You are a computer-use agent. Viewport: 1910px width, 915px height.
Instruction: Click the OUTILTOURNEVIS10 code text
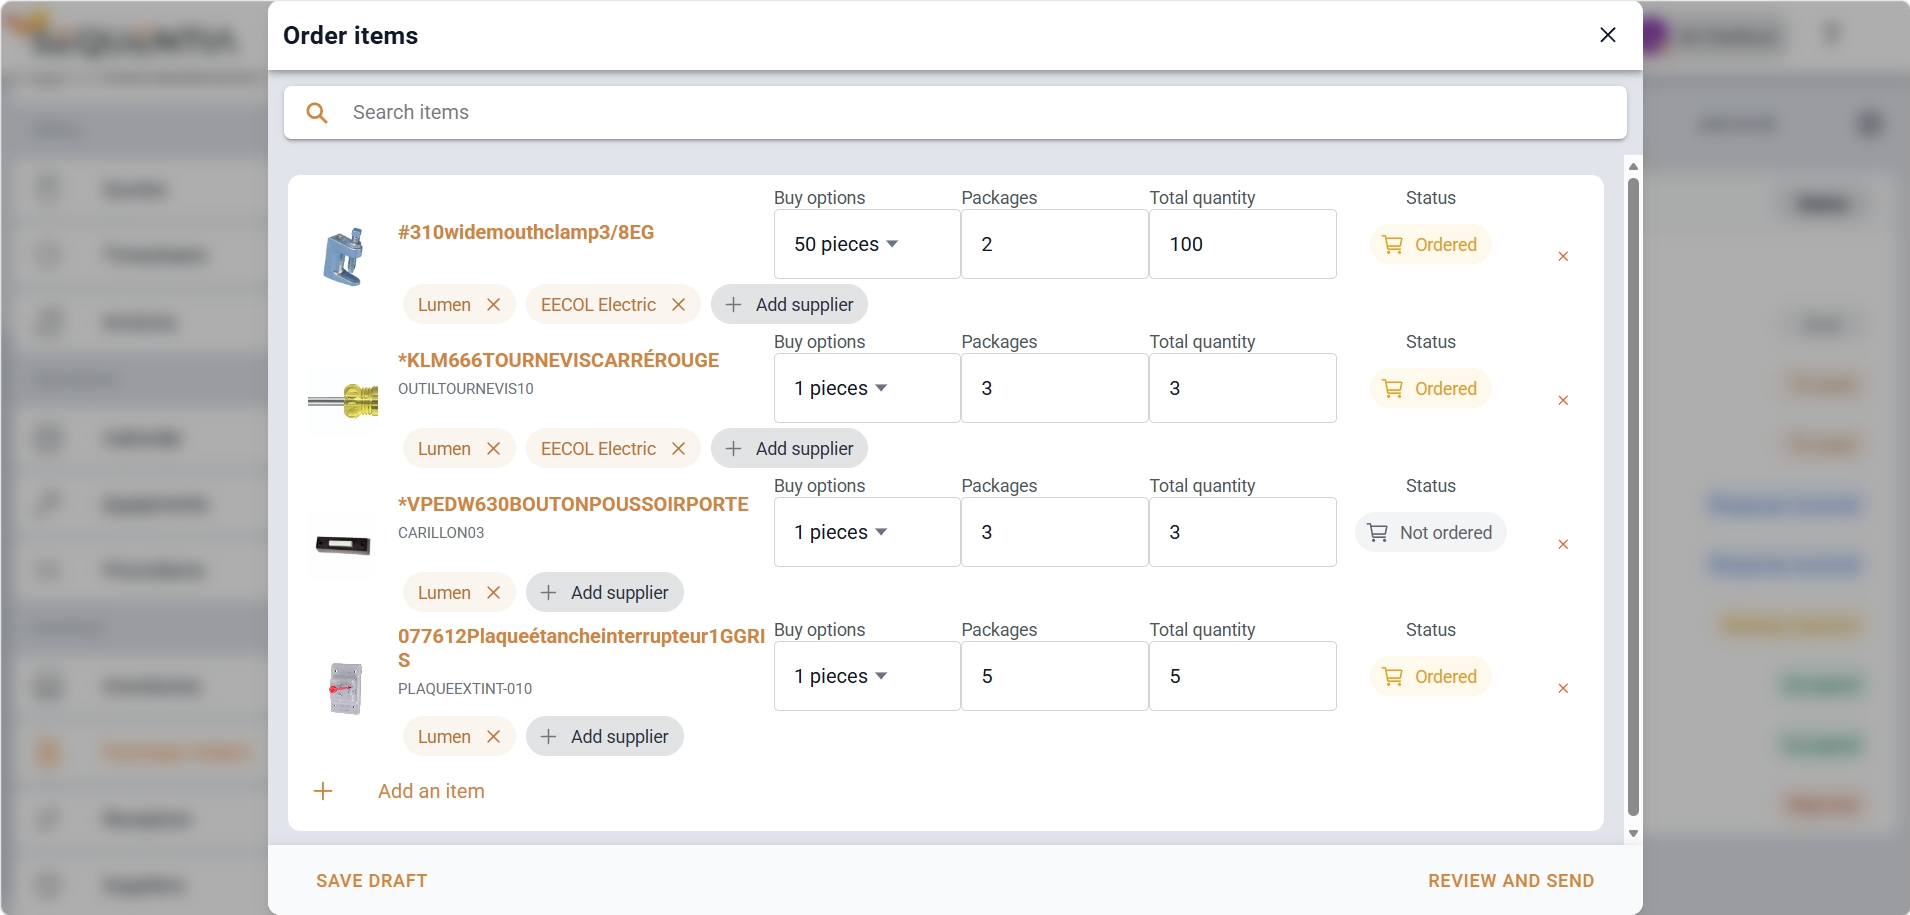466,388
